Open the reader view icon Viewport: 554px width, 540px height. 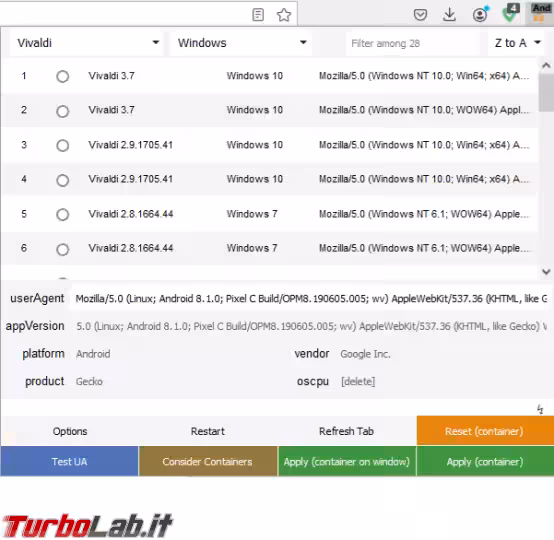pos(258,15)
